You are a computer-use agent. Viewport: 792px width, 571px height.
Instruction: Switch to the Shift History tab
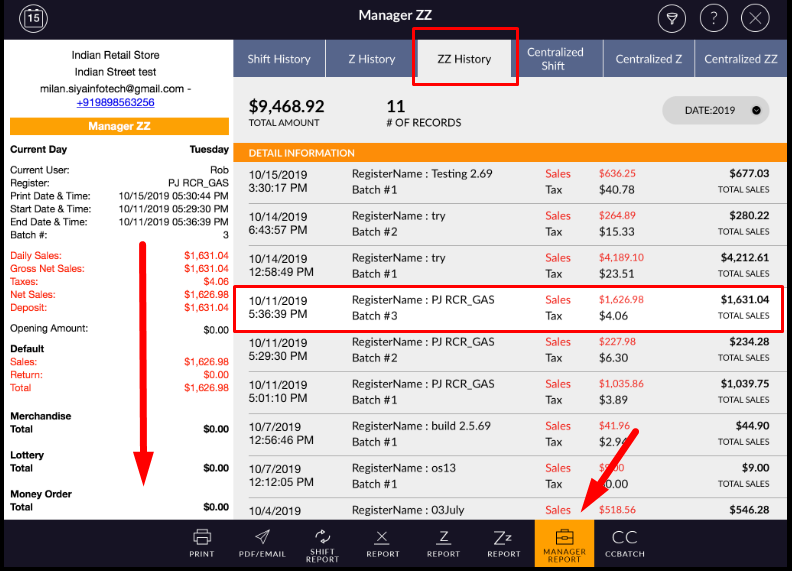point(279,59)
